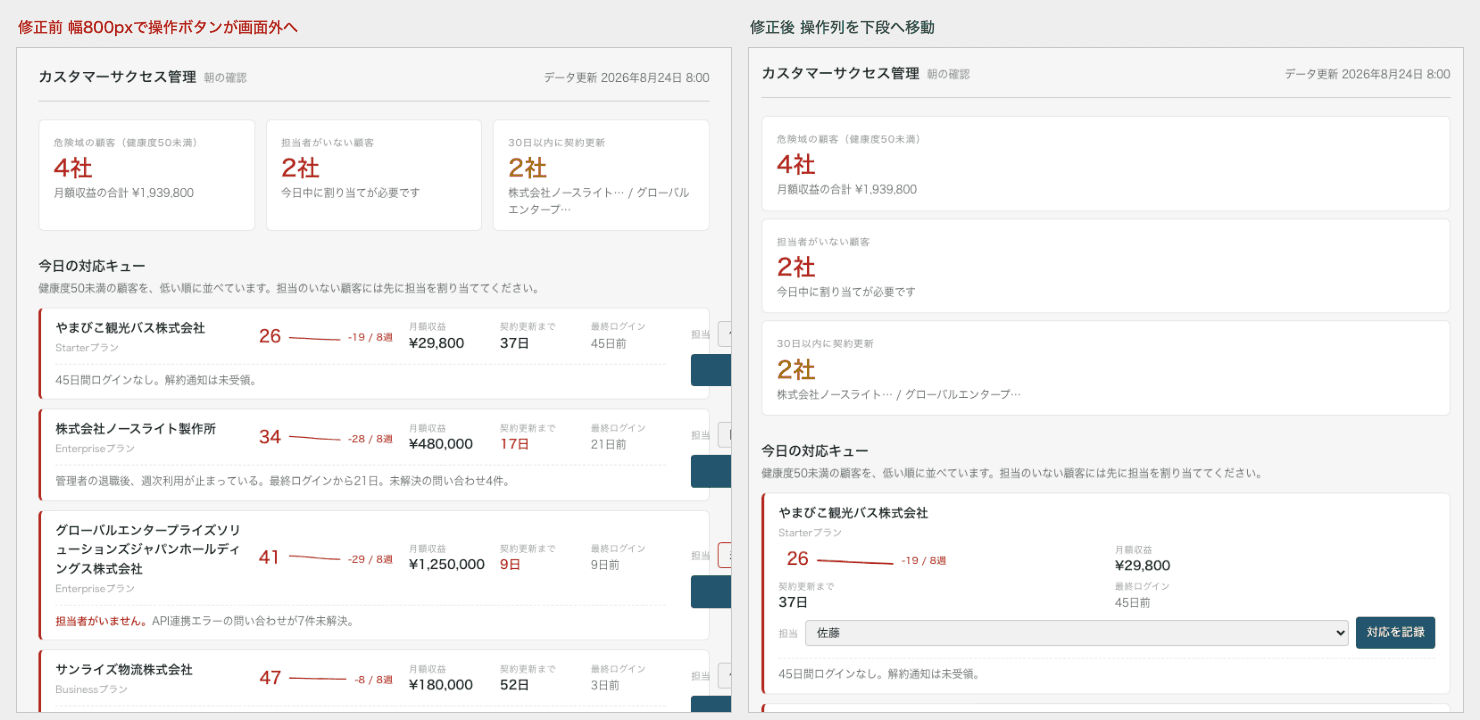Click 月額収益の合計 ¥1,939,800 in the 修正前 panel
1480x720 pixels.
click(x=124, y=193)
